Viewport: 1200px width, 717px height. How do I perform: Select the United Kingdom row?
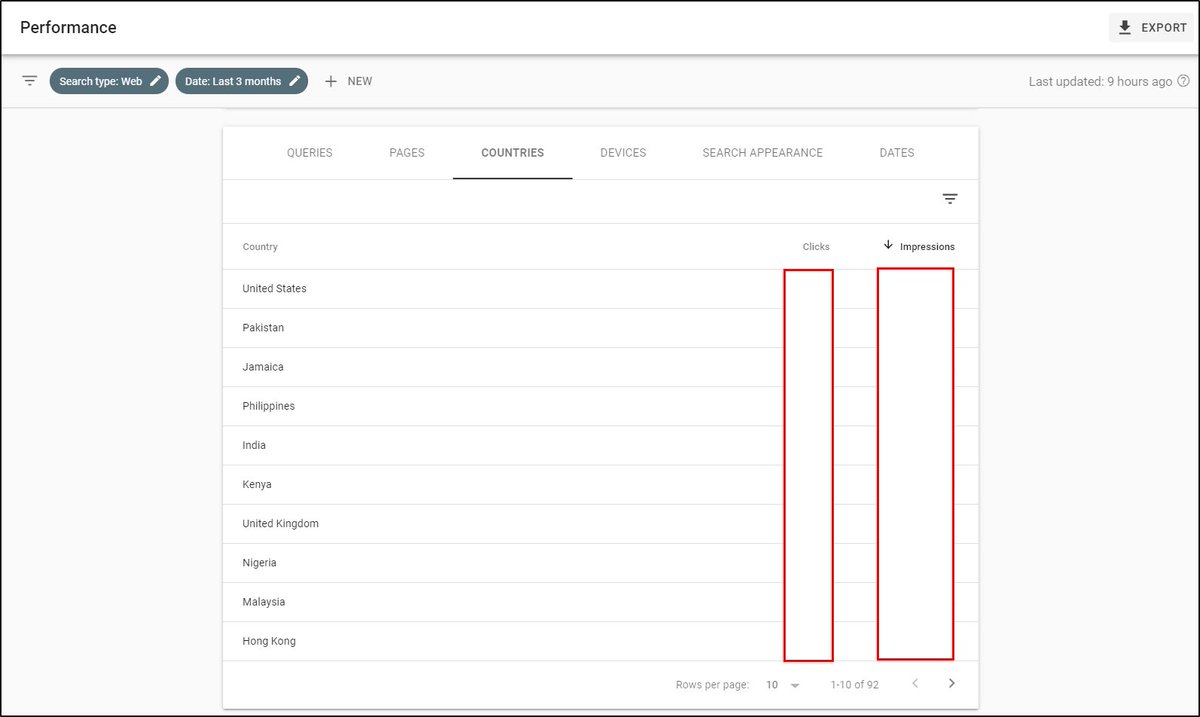click(x=600, y=523)
